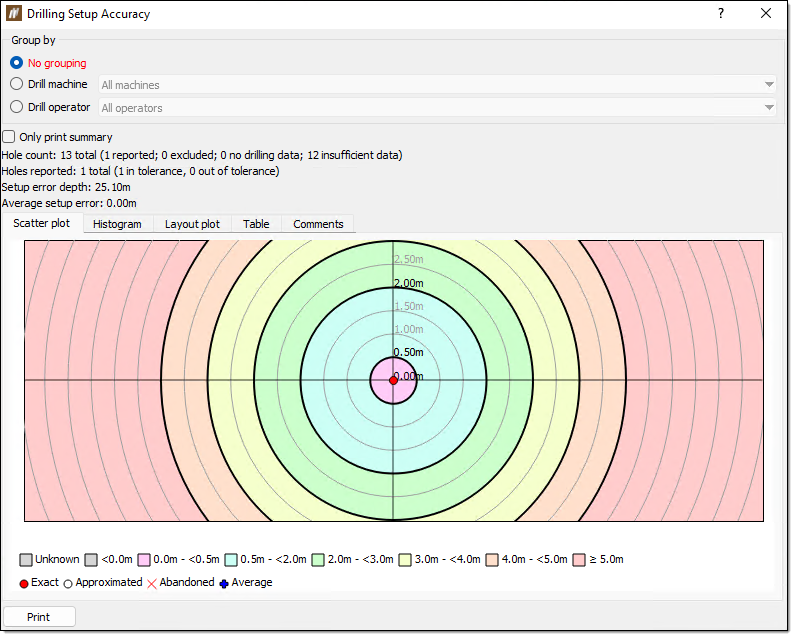
Task: Open the help question mark button
Action: coord(723,13)
